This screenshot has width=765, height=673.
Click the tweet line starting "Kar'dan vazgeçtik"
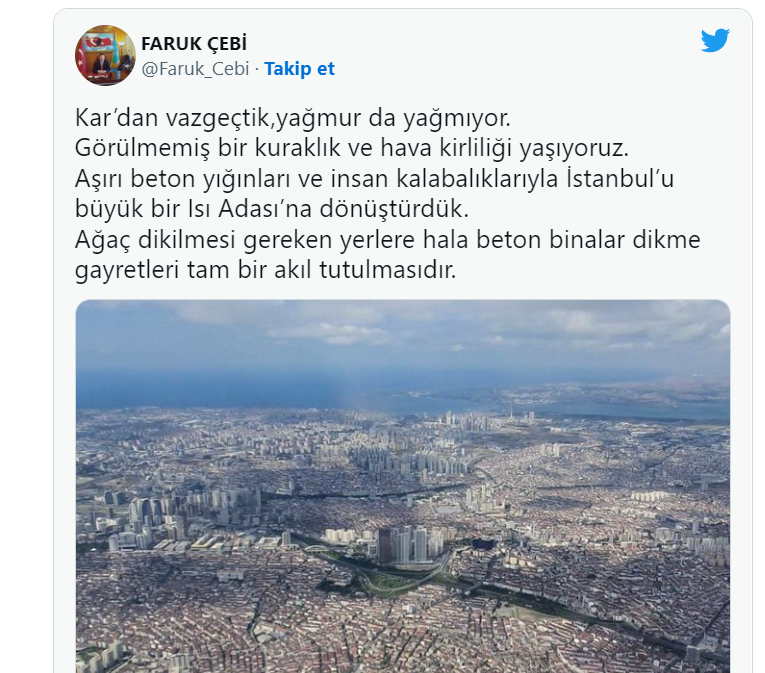(293, 118)
